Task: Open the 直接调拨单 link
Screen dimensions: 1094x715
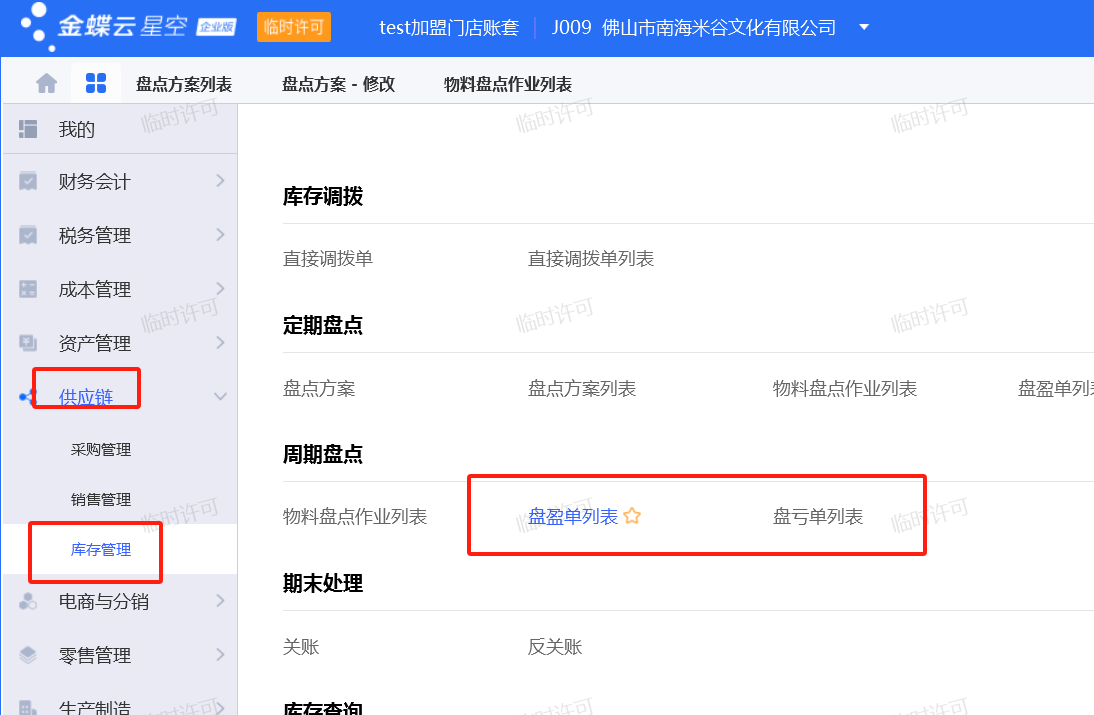Action: tap(328, 259)
